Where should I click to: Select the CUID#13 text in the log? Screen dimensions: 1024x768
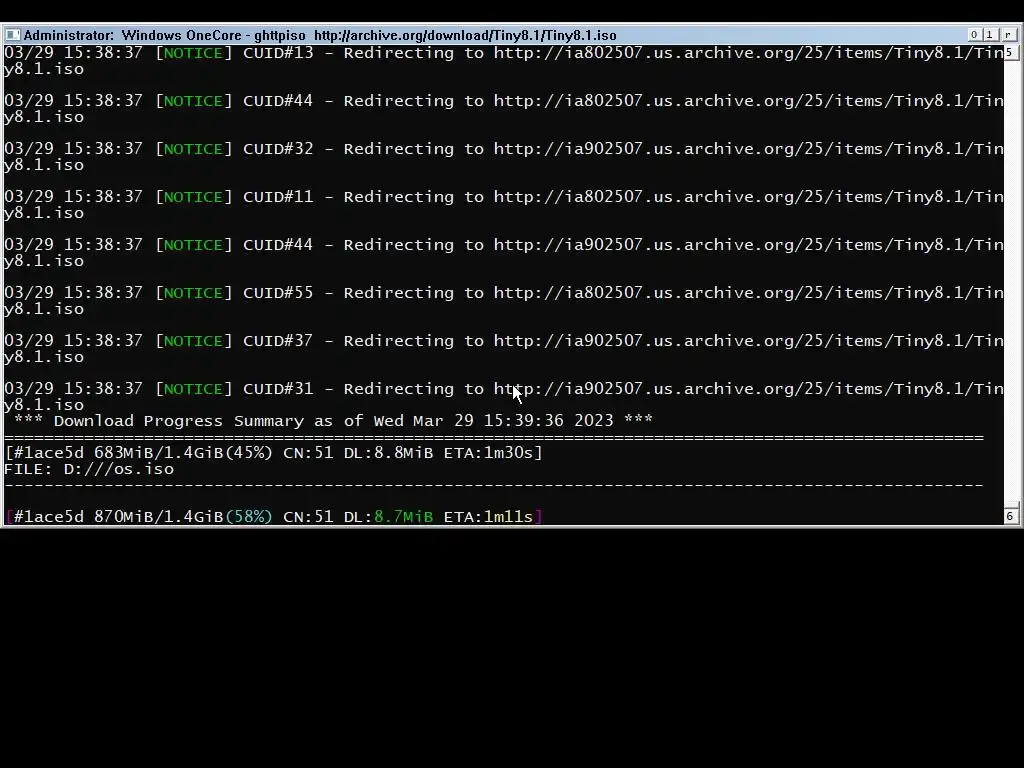point(278,53)
